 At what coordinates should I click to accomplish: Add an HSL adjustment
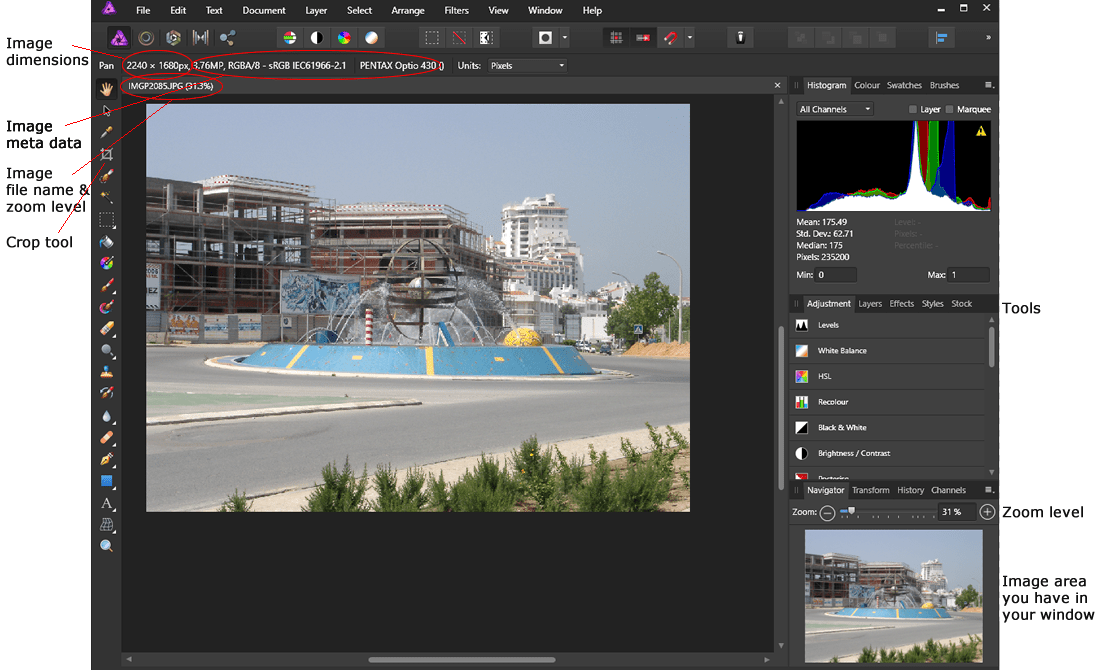click(x=889, y=377)
